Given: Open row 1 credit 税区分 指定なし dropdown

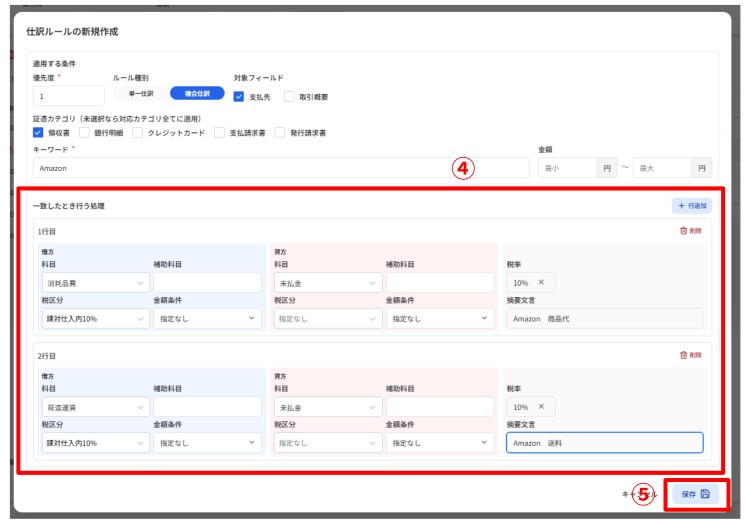Looking at the screenshot, I should 328,318.
